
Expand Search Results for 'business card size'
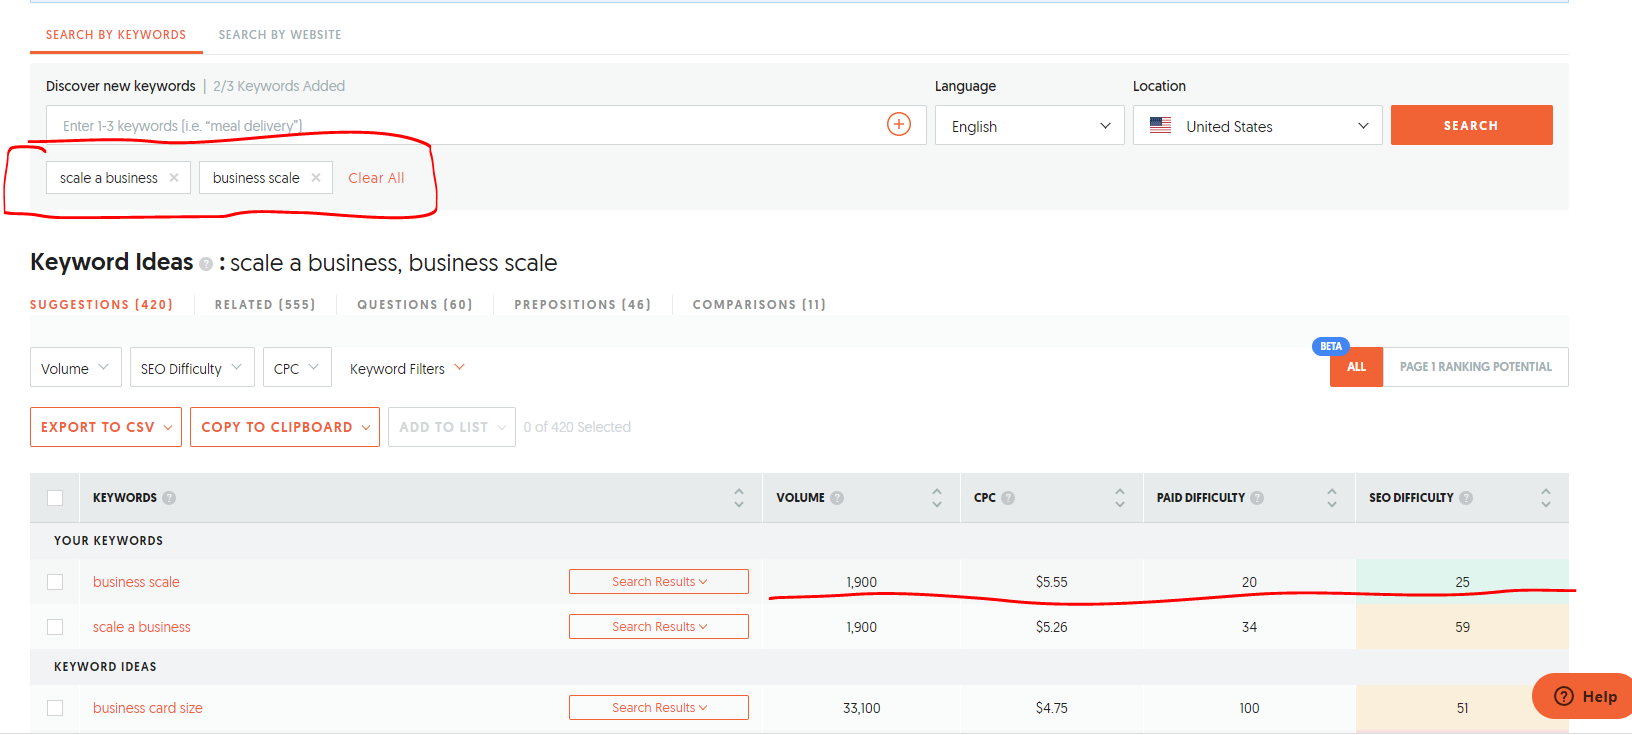pyautogui.click(x=659, y=708)
